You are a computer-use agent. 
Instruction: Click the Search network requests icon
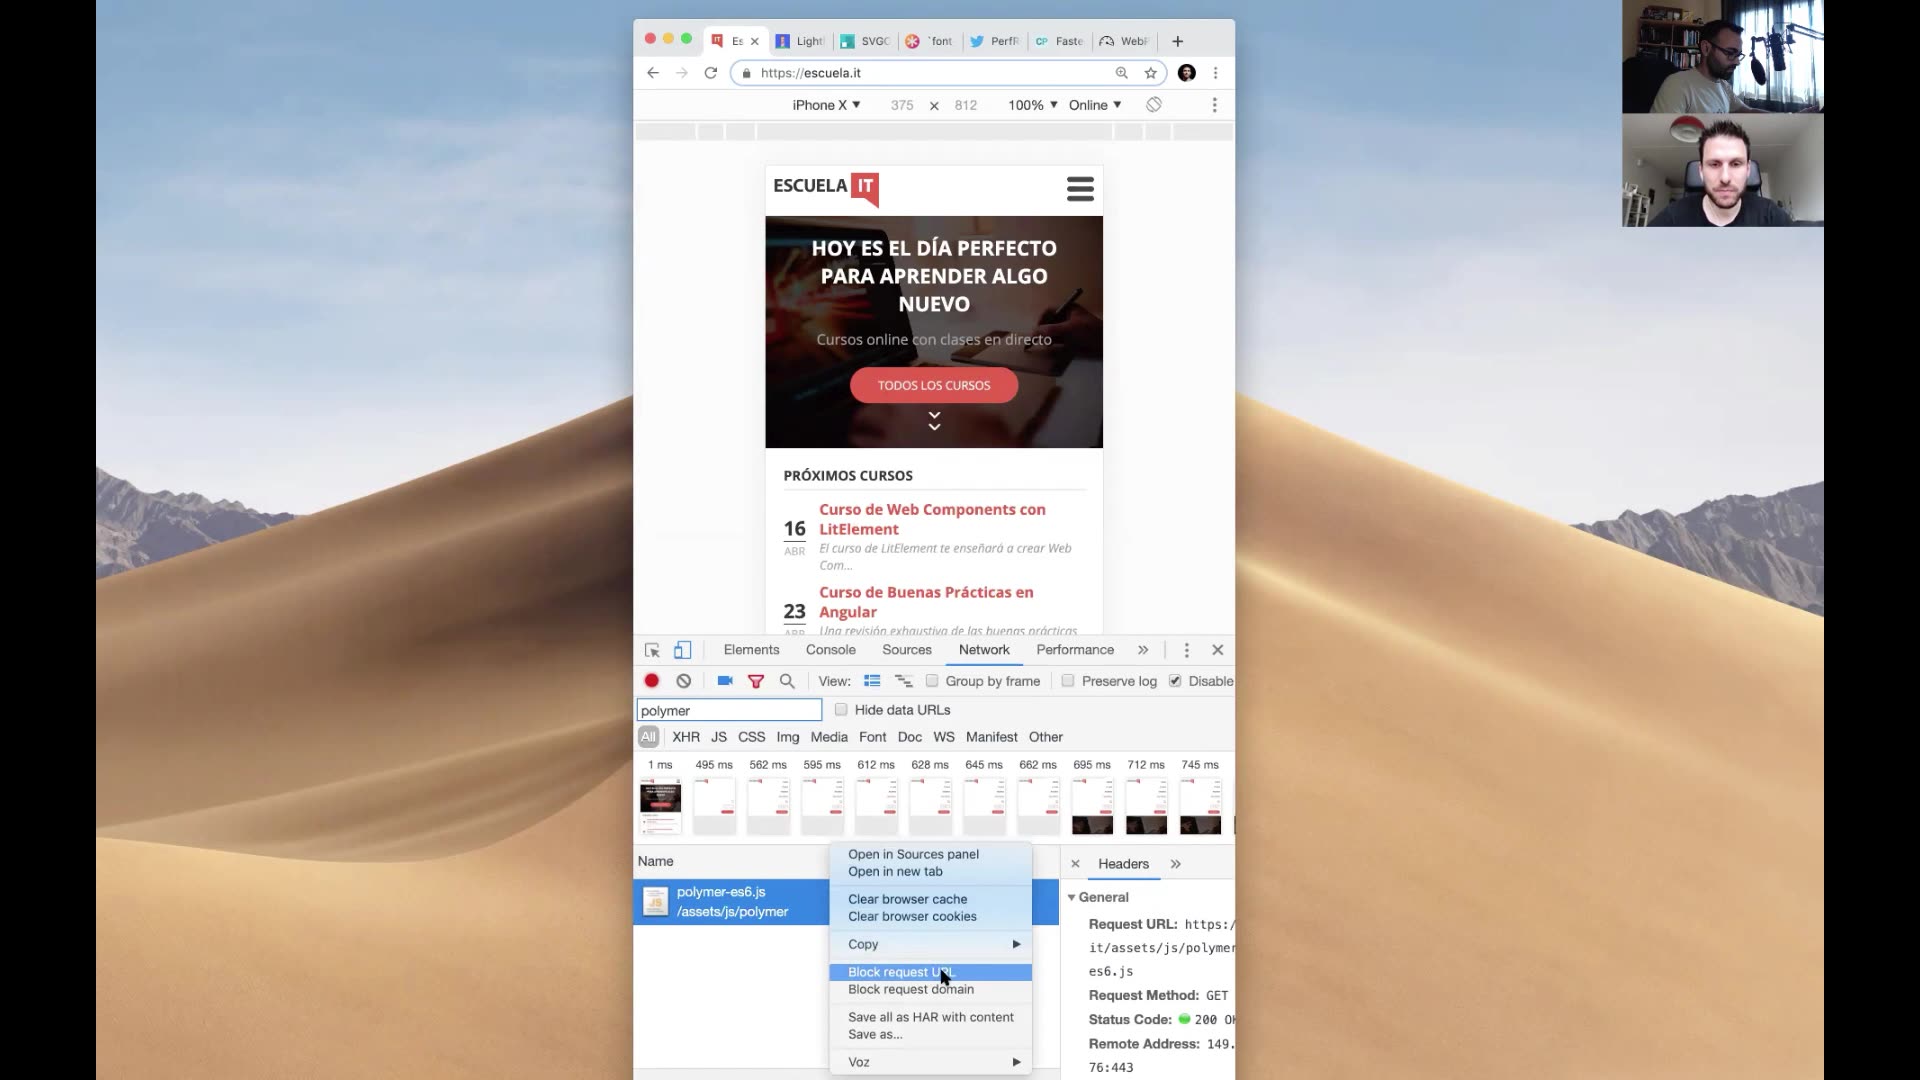pyautogui.click(x=787, y=680)
